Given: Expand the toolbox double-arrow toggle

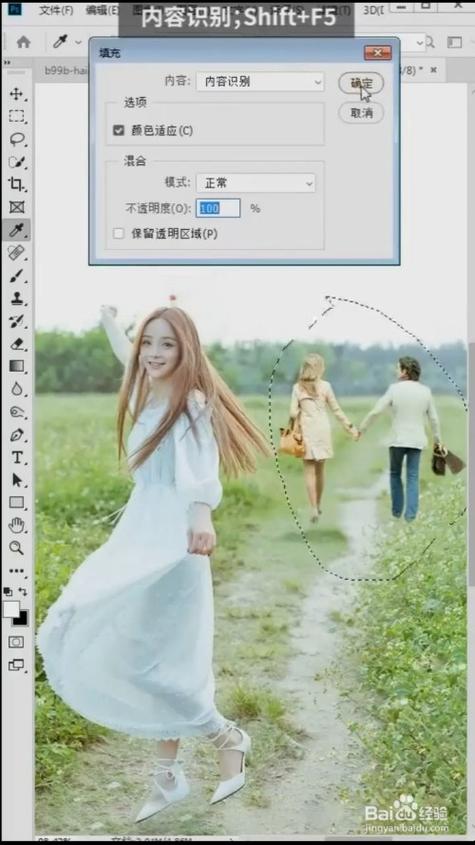Looking at the screenshot, I should tap(7, 63).
